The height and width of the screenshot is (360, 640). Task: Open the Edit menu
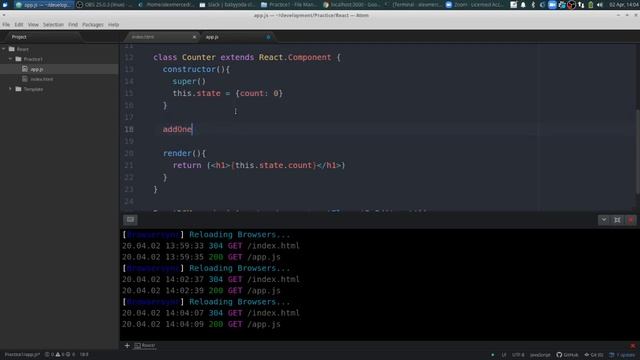click(19, 25)
